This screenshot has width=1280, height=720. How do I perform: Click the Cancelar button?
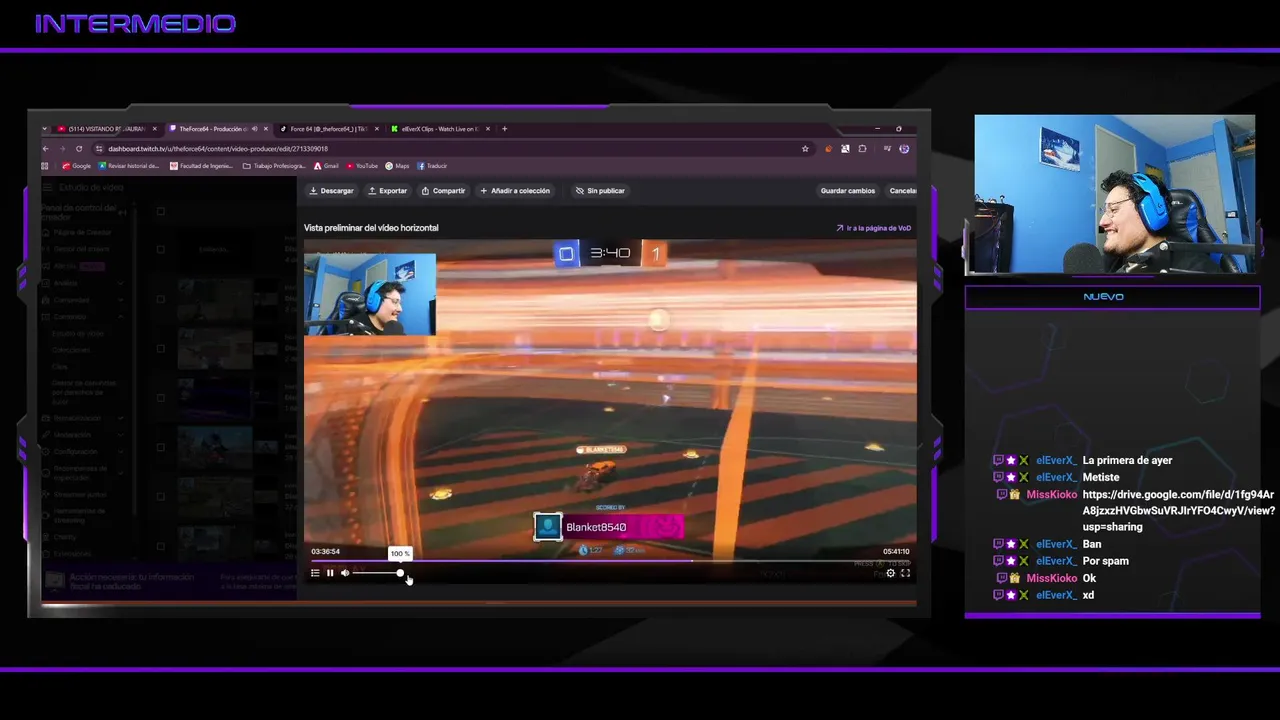click(x=902, y=191)
